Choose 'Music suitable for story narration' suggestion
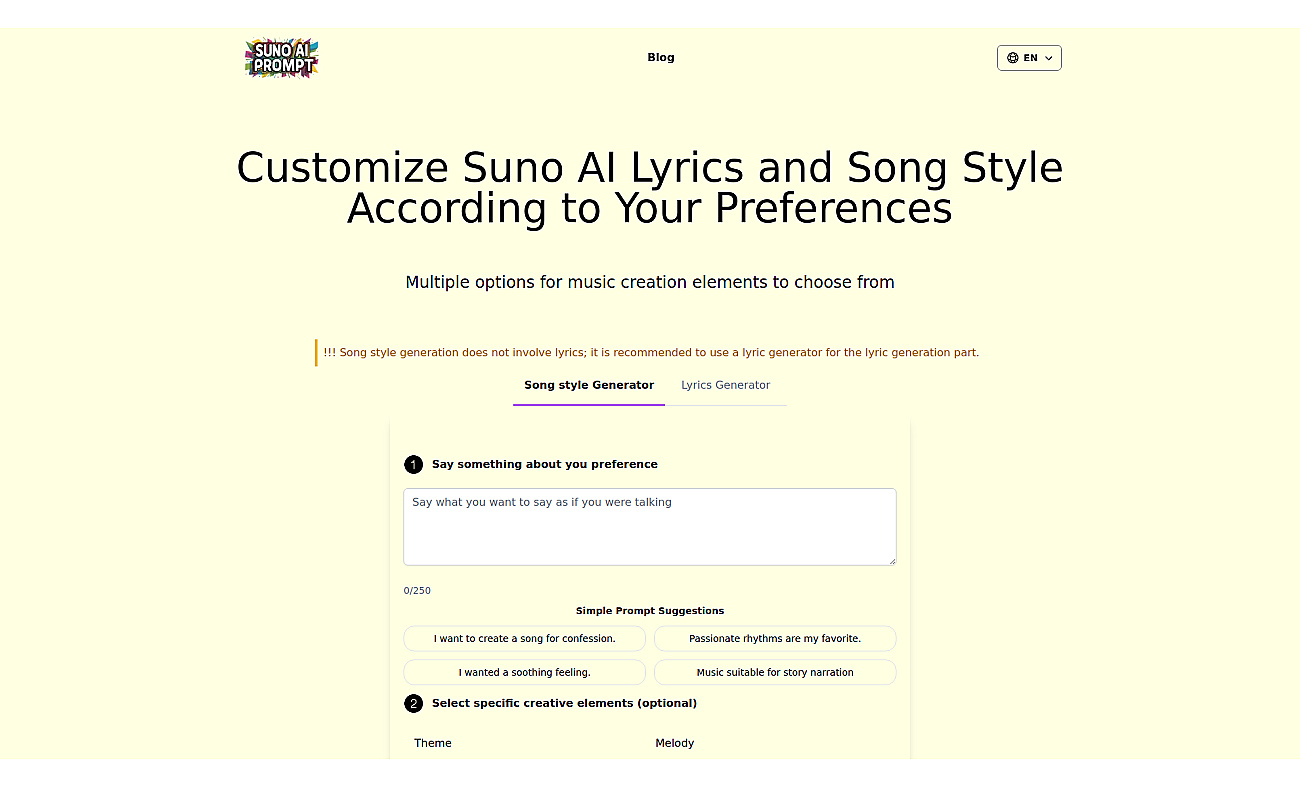Viewport: 1300px width, 788px height. (x=775, y=672)
